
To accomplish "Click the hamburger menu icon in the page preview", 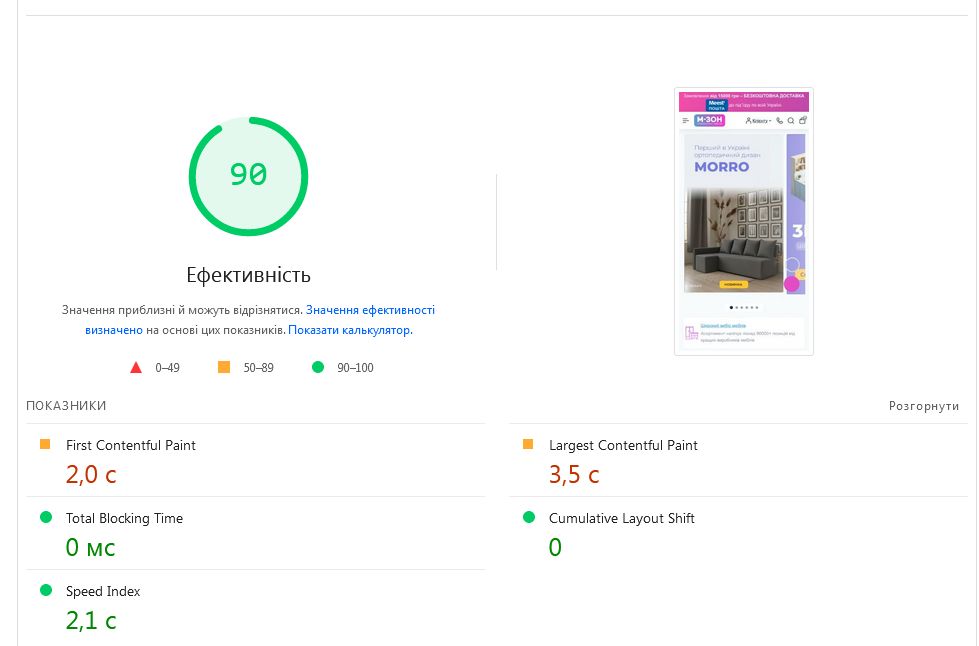I will point(686,120).
